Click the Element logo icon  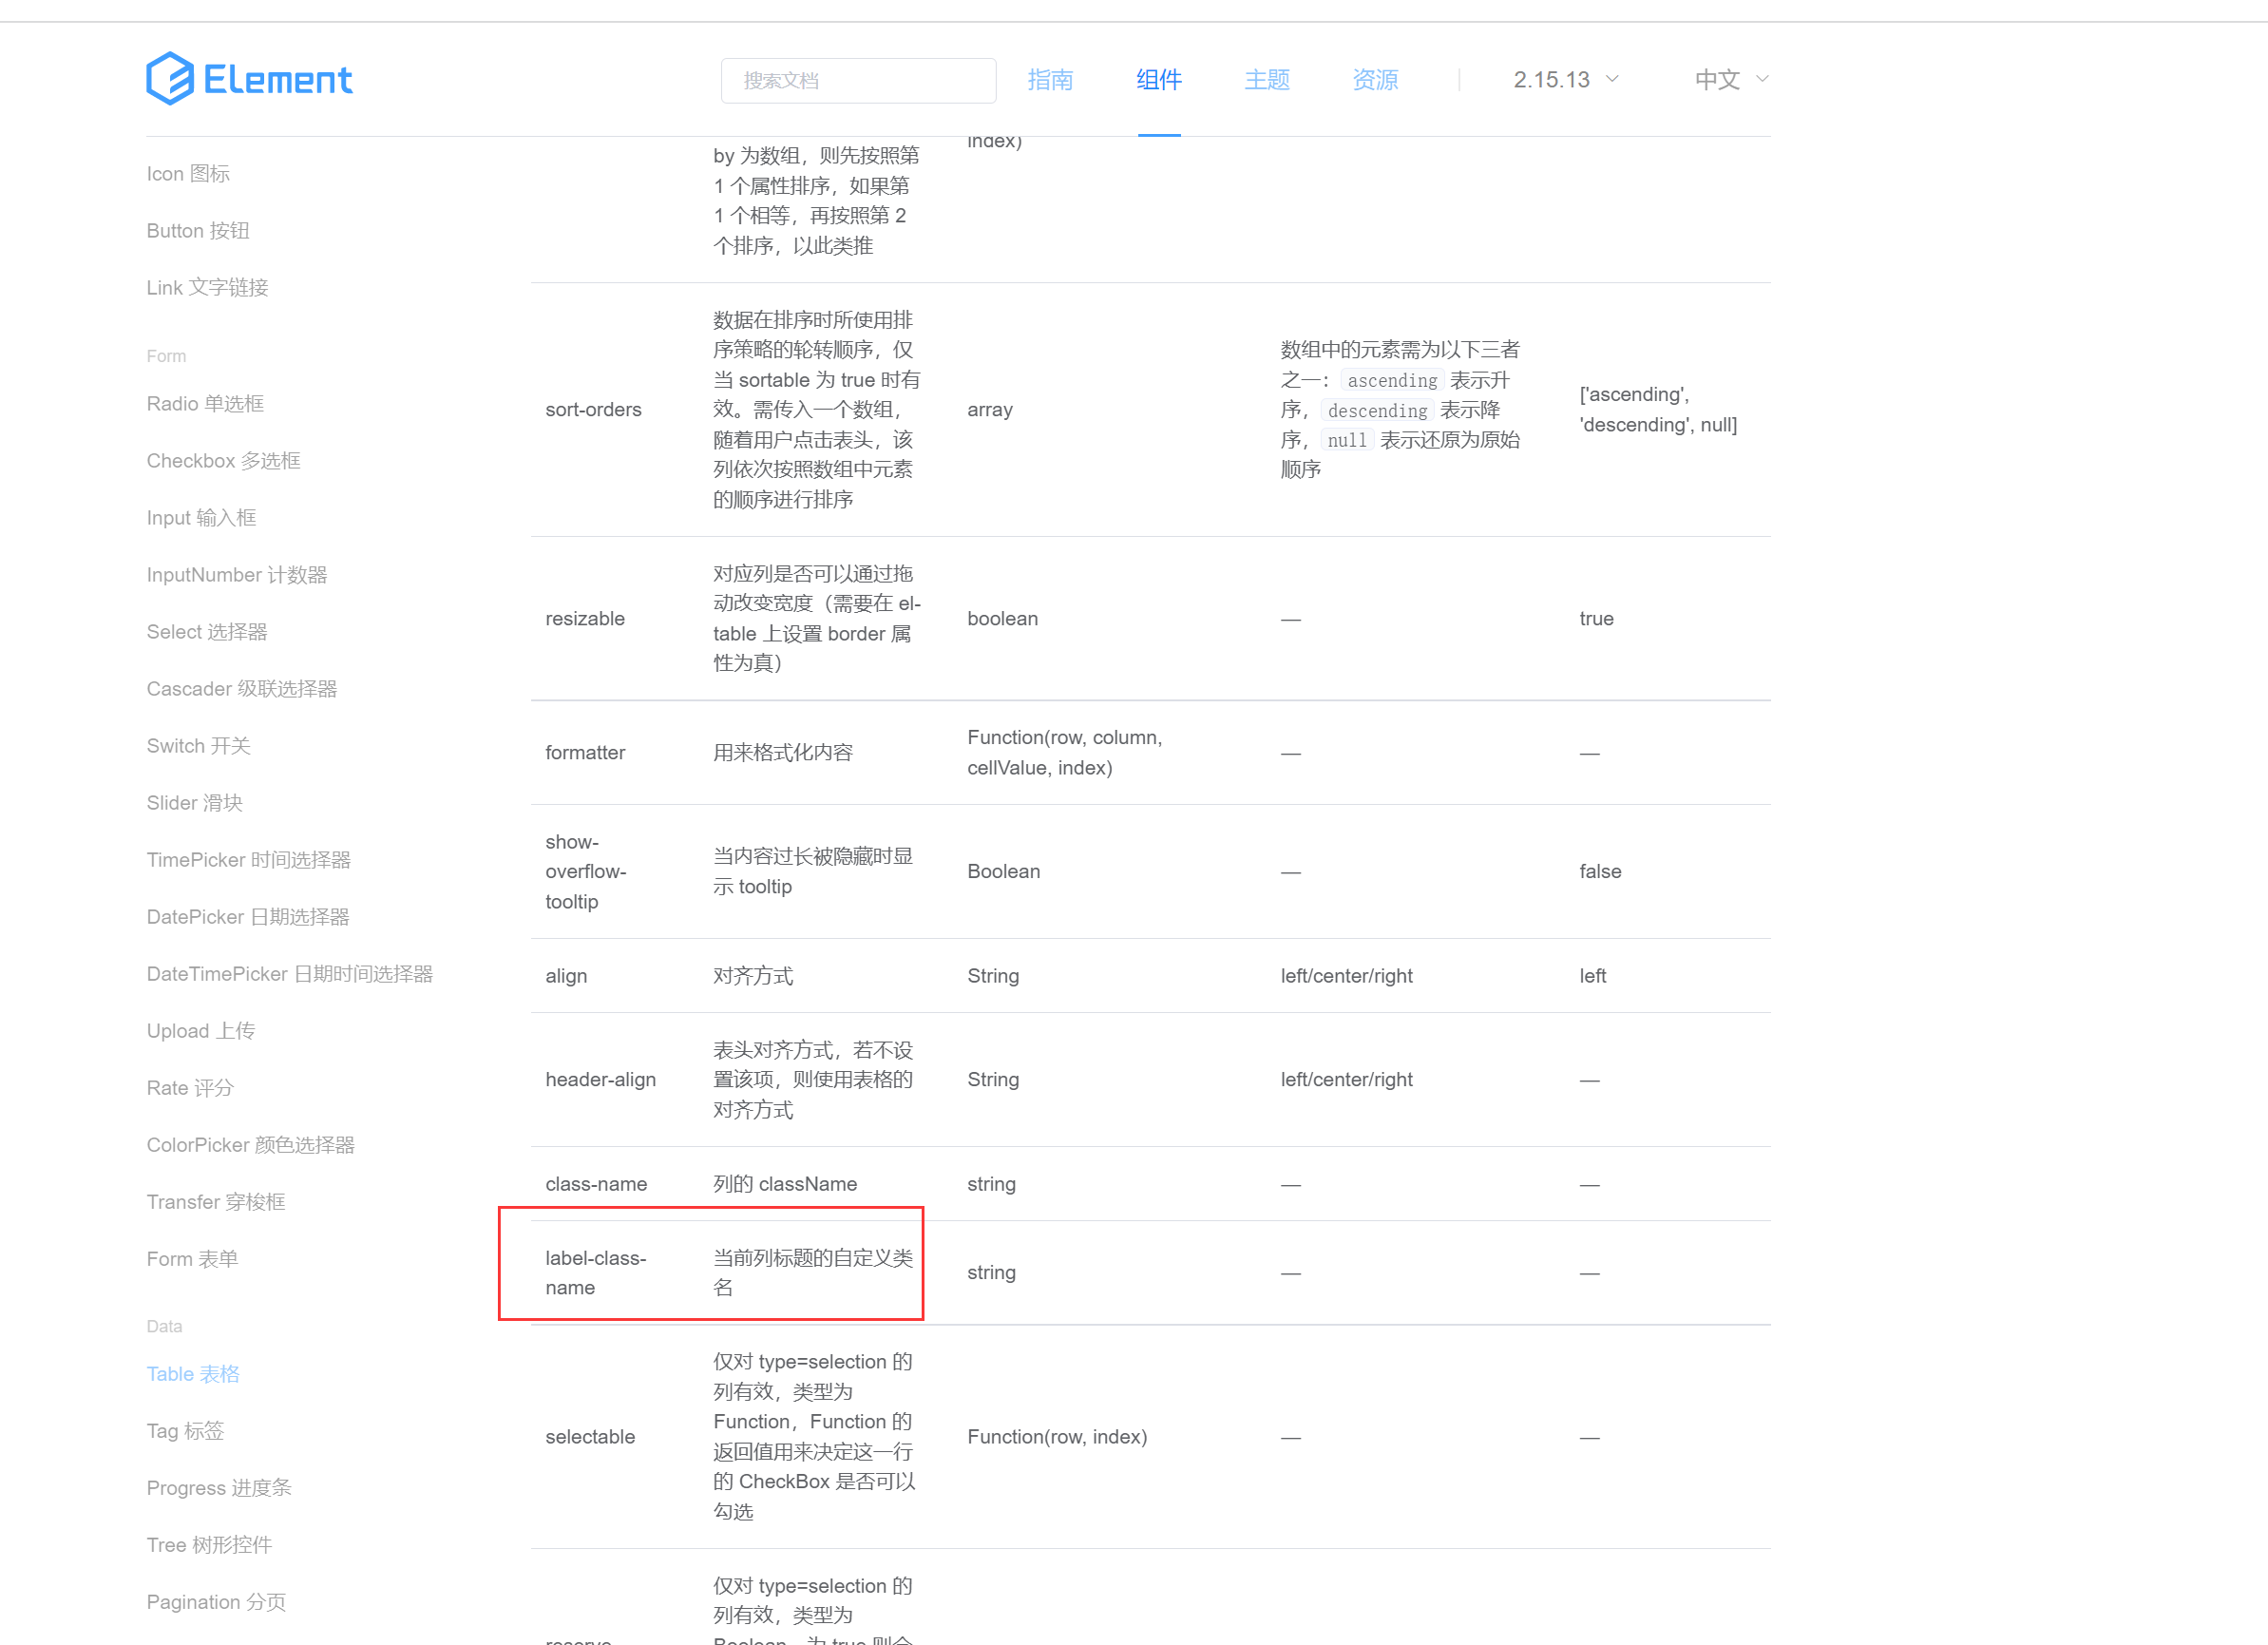point(170,79)
